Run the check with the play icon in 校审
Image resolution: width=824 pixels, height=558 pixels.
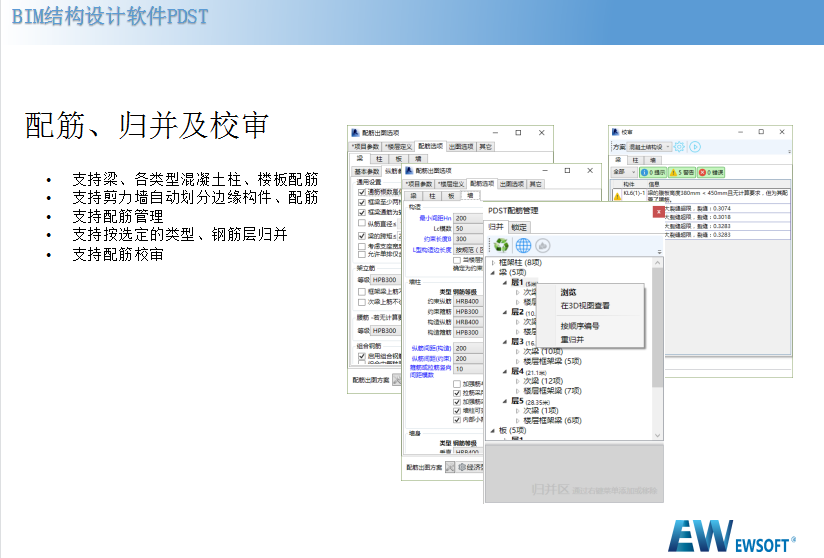695,147
